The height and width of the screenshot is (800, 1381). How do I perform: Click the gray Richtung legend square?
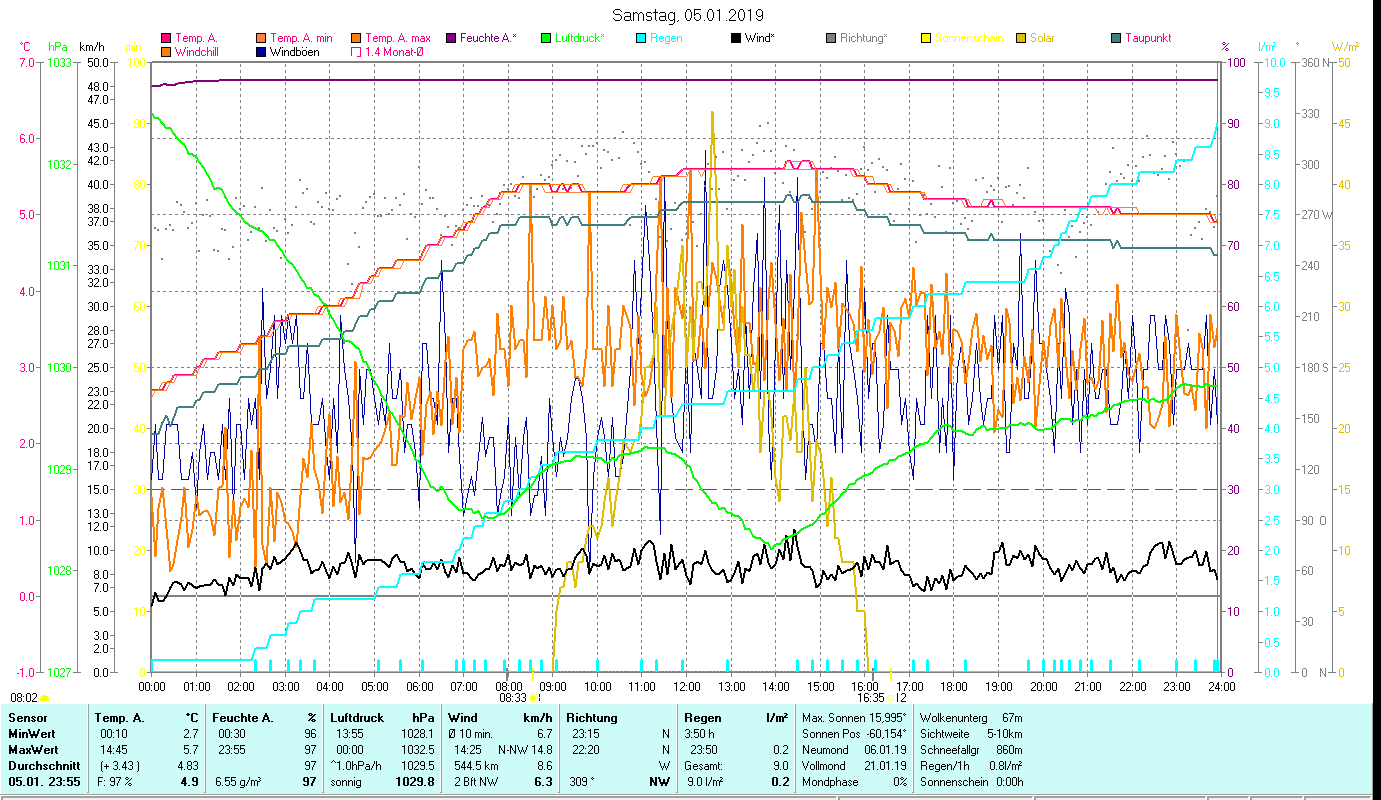pyautogui.click(x=831, y=39)
